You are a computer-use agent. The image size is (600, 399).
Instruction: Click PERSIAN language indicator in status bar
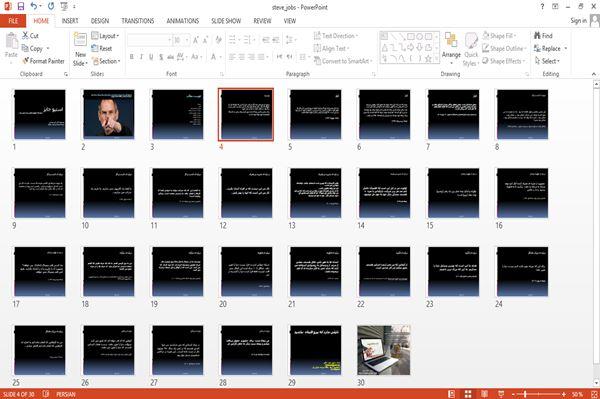66,394
